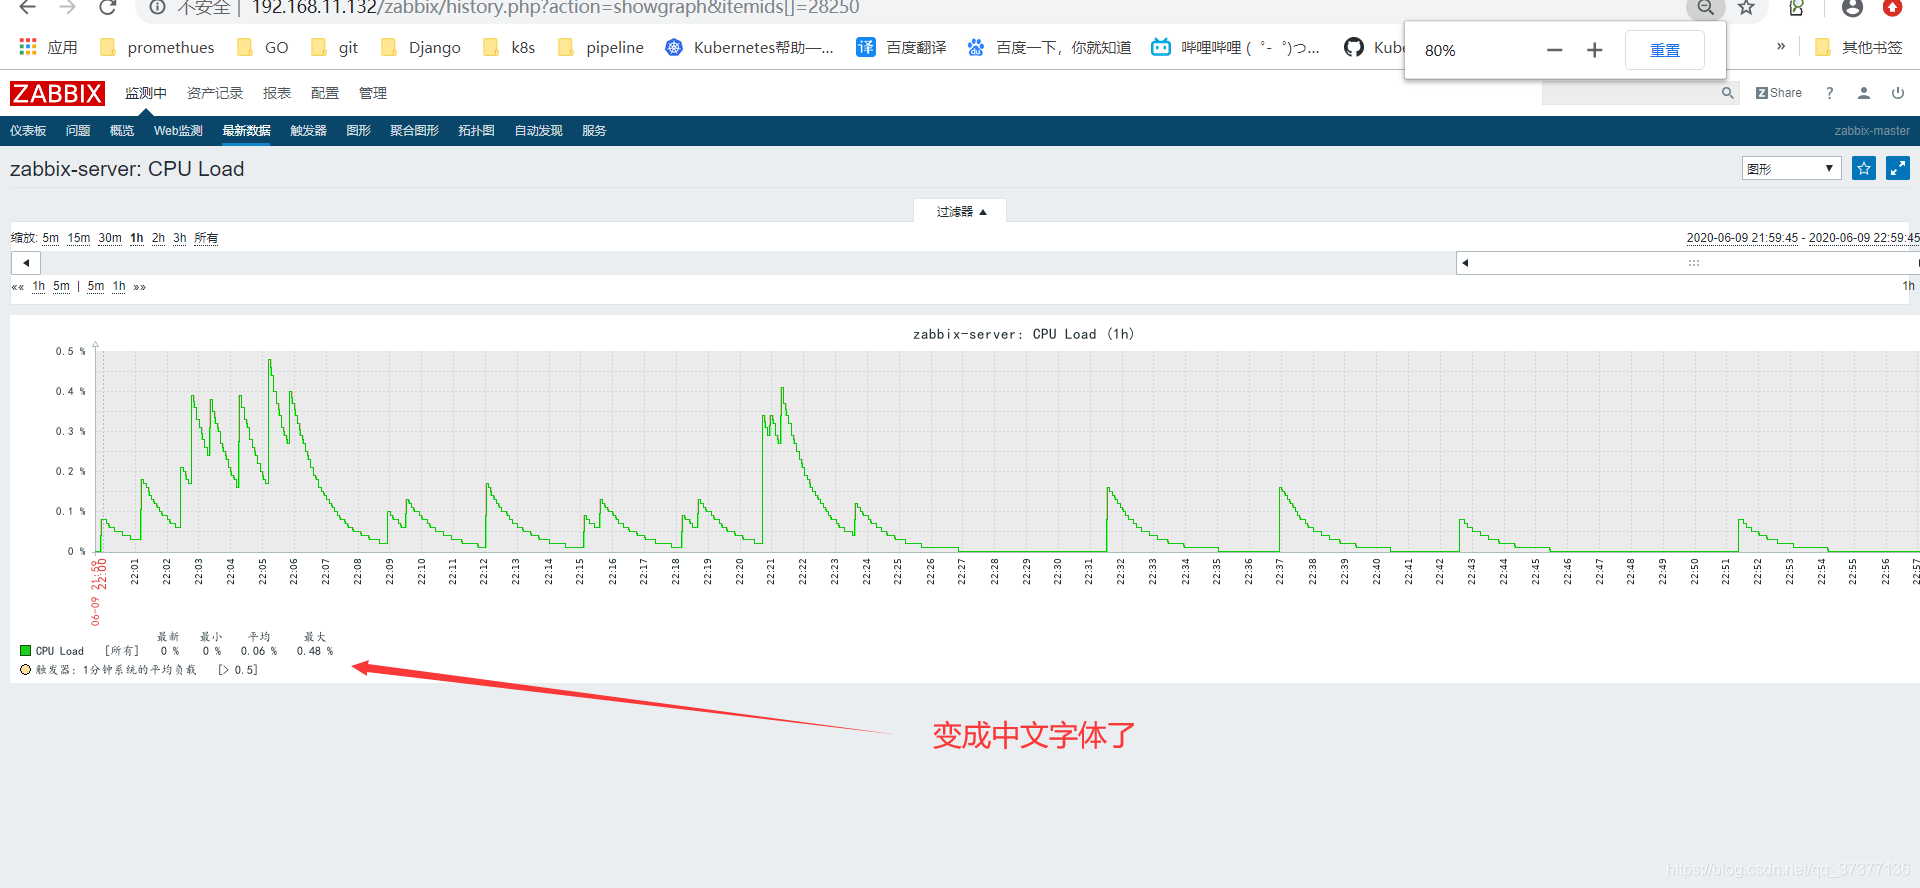Open the Django bookmark folder

click(421, 47)
